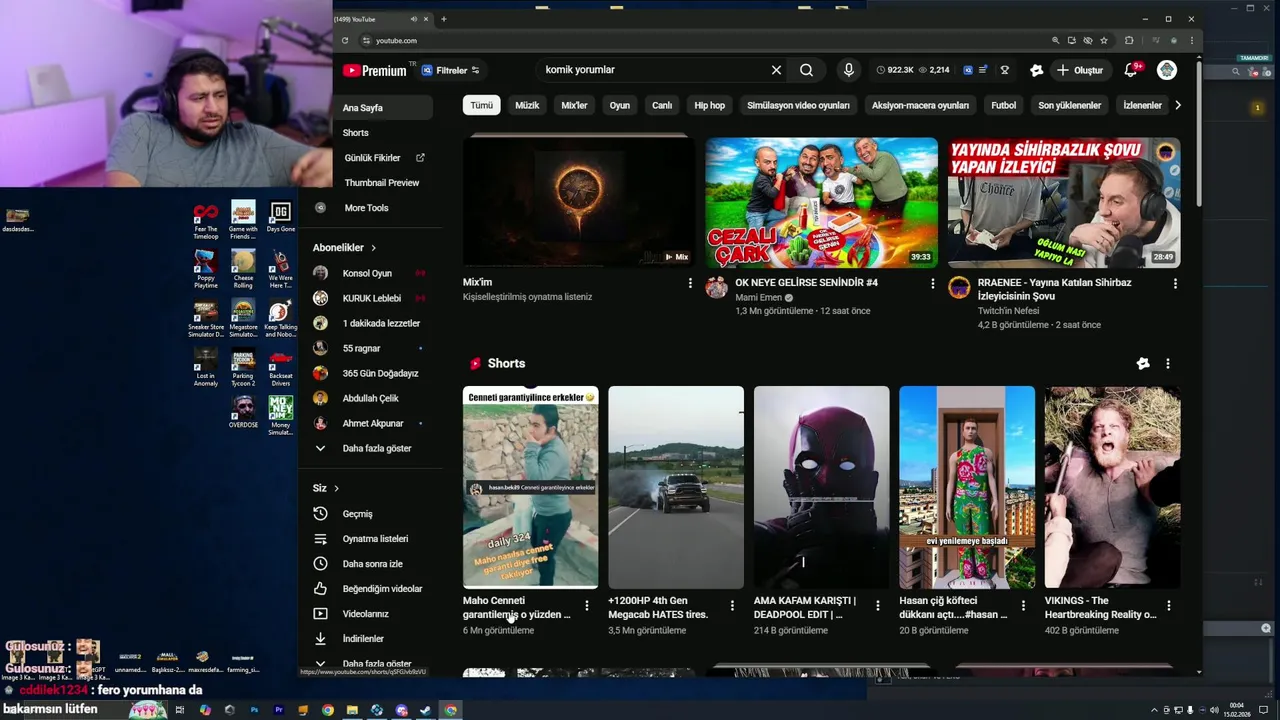
Task: Select the Tümü filter chip
Action: tap(482, 105)
